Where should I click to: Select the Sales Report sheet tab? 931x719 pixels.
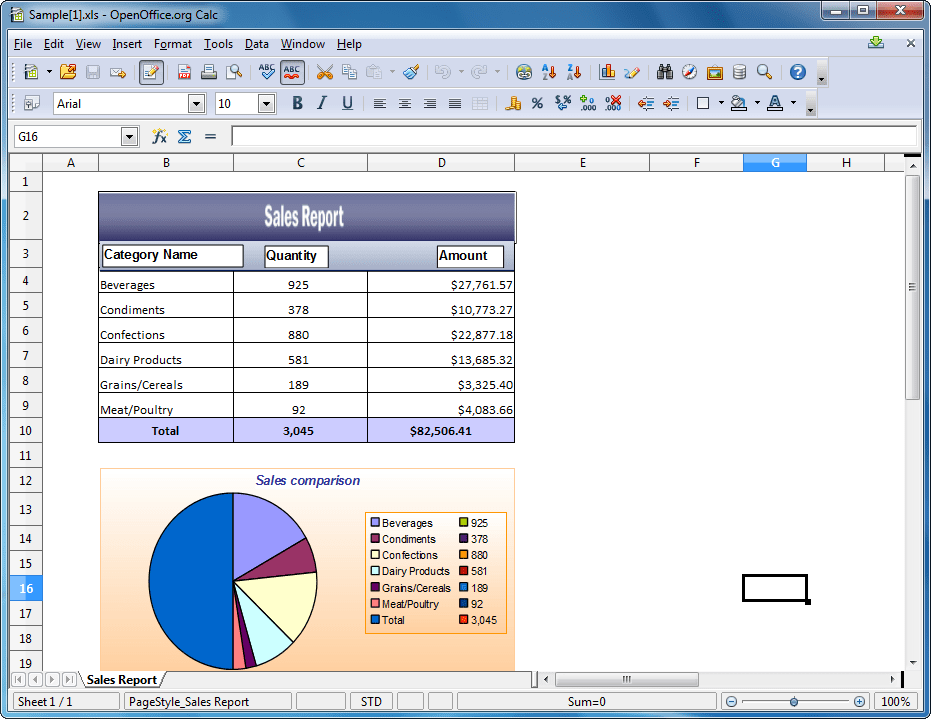point(122,680)
